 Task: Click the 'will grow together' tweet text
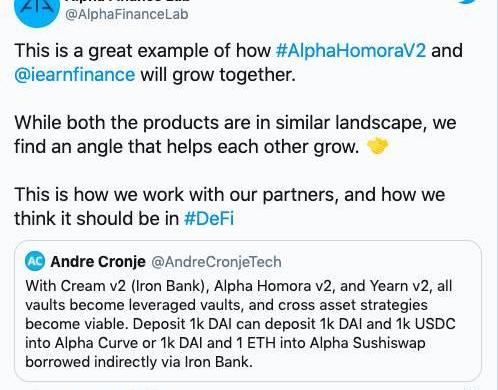click(x=218, y=74)
